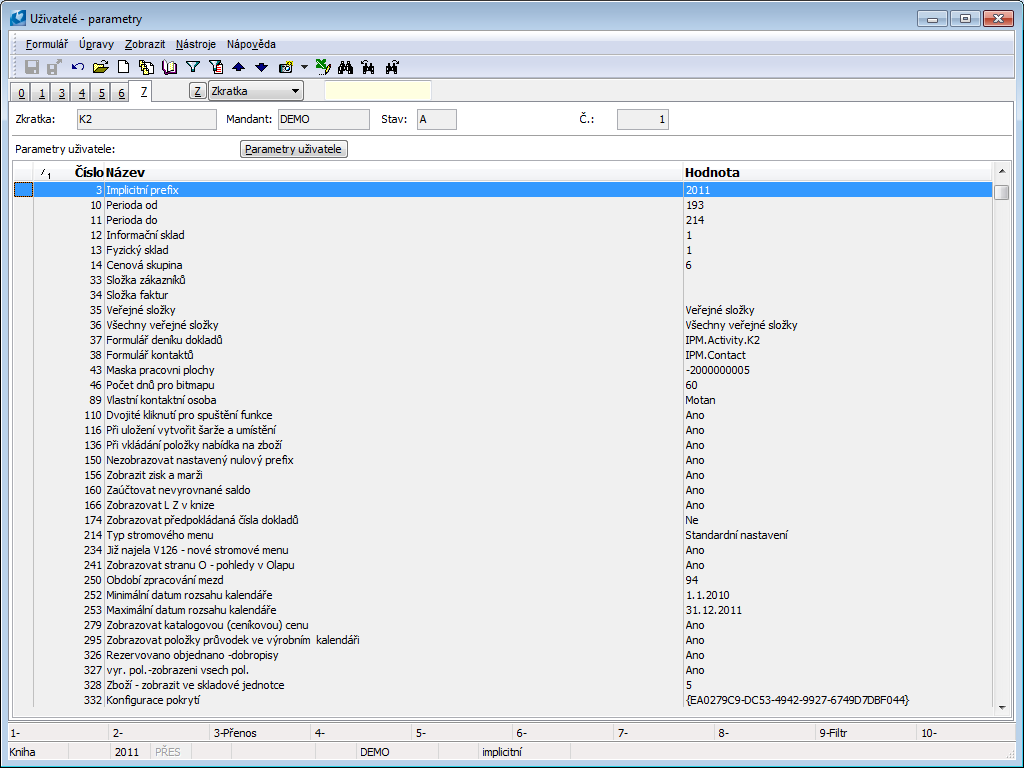Click the yellow search input field
The width and height of the screenshot is (1024, 768).
click(x=377, y=91)
